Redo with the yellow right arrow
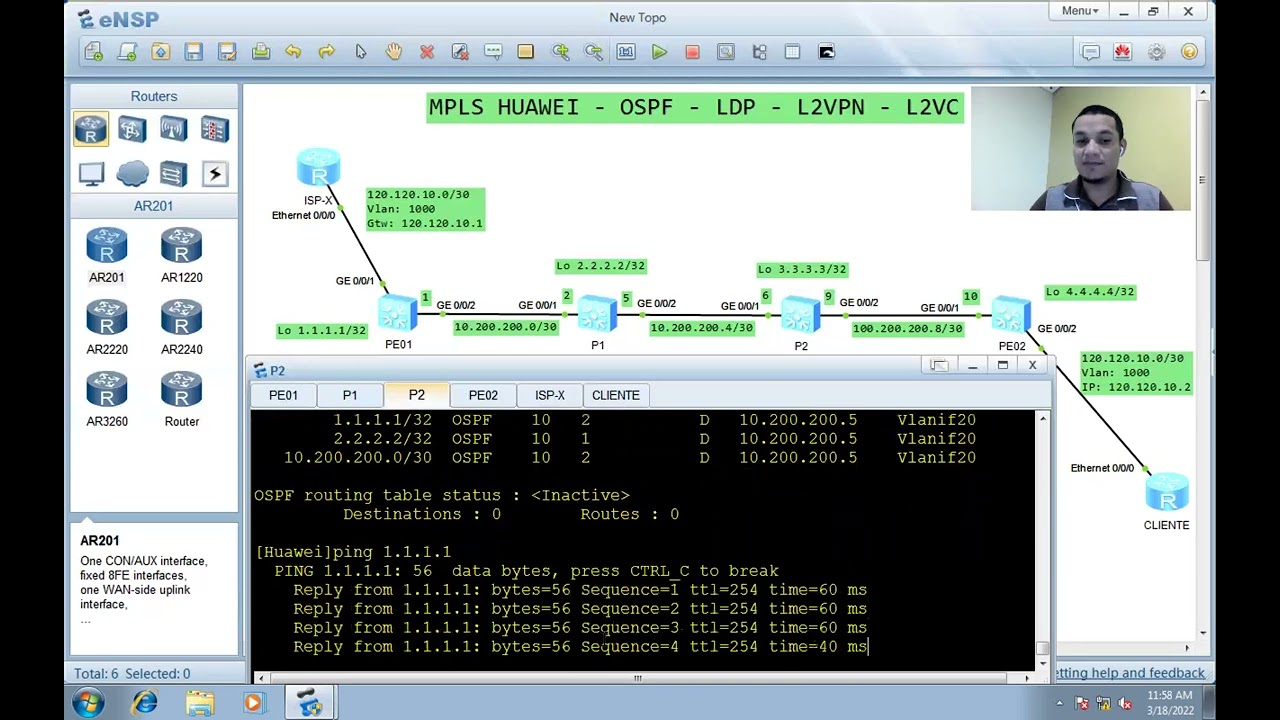The image size is (1280, 720). [x=326, y=52]
